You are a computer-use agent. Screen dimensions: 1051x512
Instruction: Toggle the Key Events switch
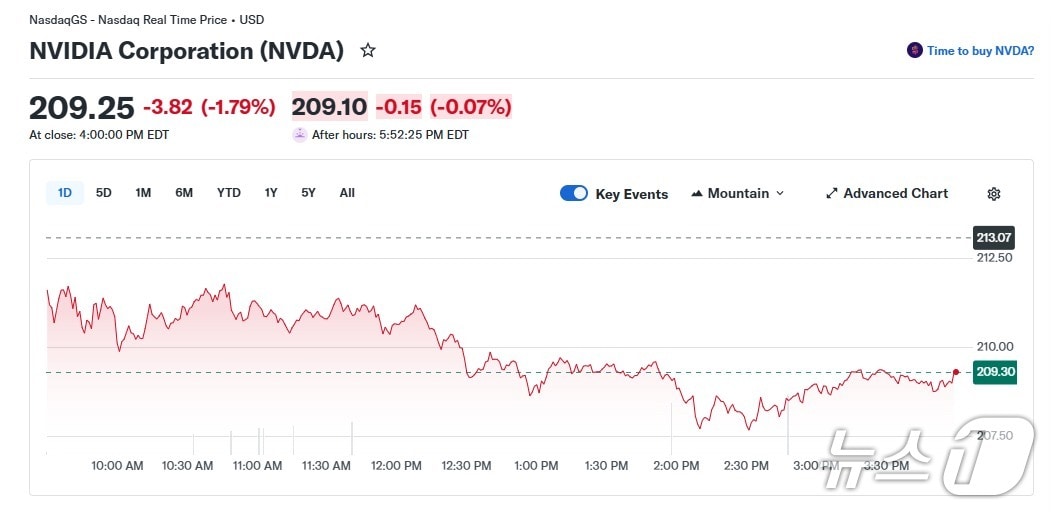point(574,194)
